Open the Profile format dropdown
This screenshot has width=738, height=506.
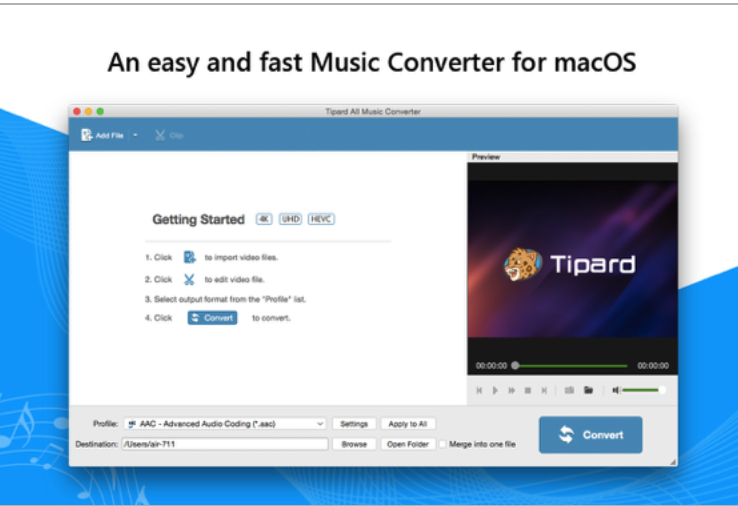click(x=225, y=424)
